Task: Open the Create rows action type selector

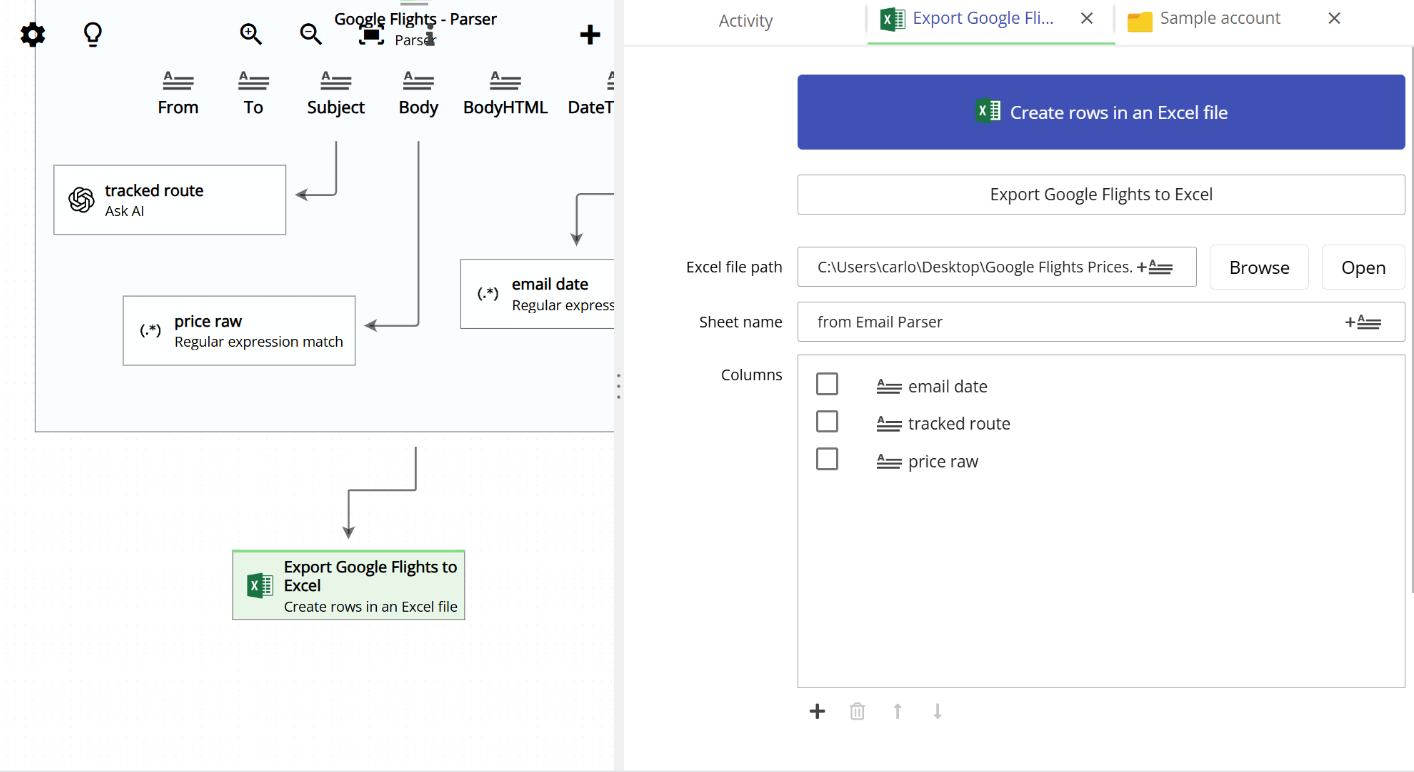Action: pyautogui.click(x=1100, y=111)
